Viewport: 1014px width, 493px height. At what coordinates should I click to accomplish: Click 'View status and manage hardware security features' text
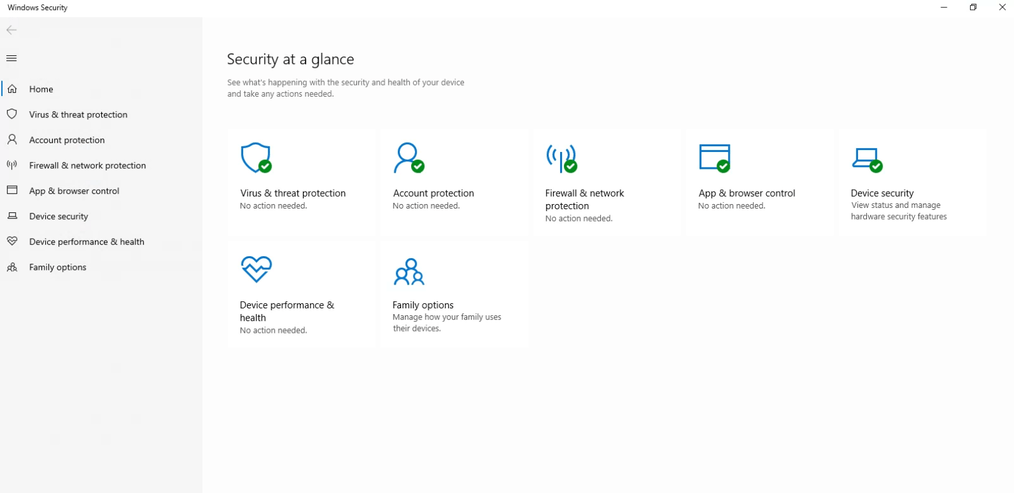(x=898, y=211)
